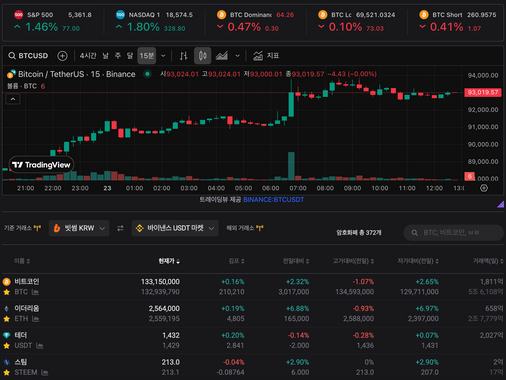Screen dimensions: 506x380
Task: Toggle the ETH favorite star
Action: click(x=6, y=319)
